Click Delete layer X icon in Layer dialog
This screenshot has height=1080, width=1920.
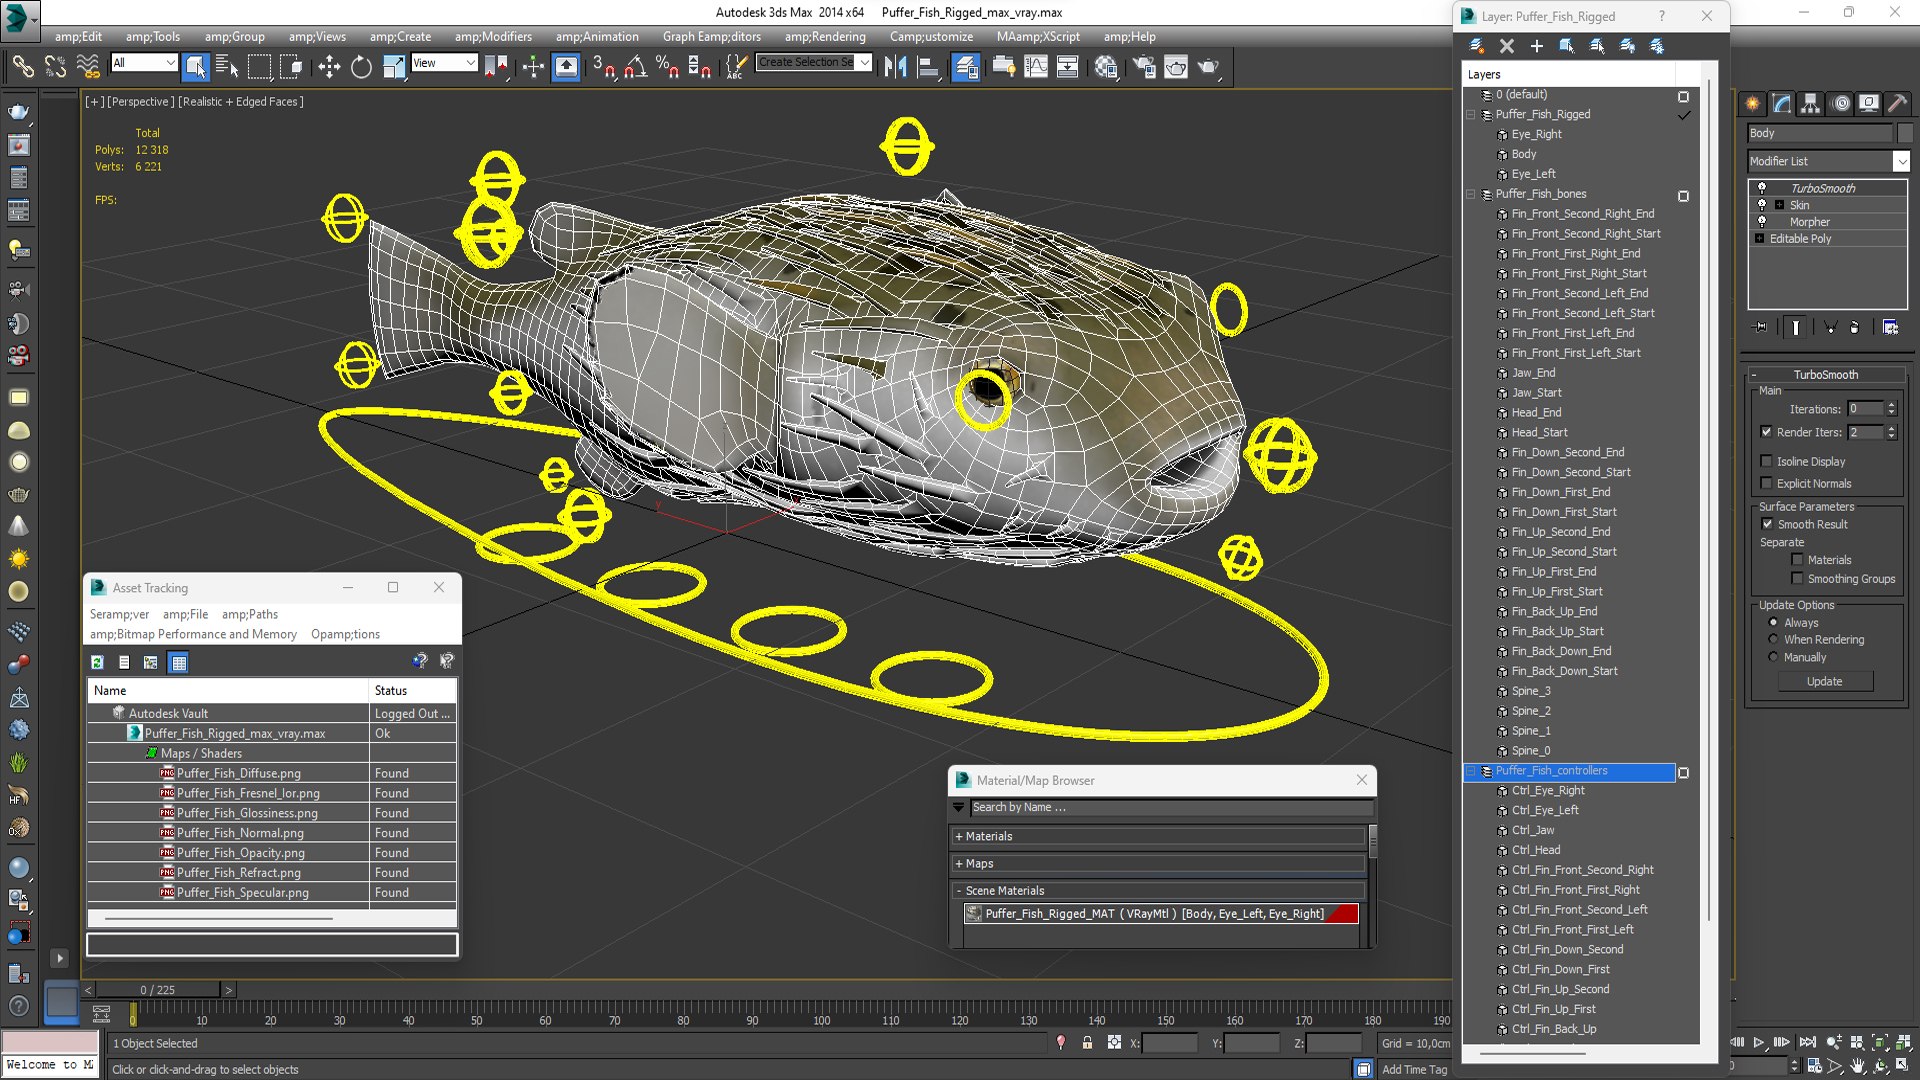tap(1507, 46)
